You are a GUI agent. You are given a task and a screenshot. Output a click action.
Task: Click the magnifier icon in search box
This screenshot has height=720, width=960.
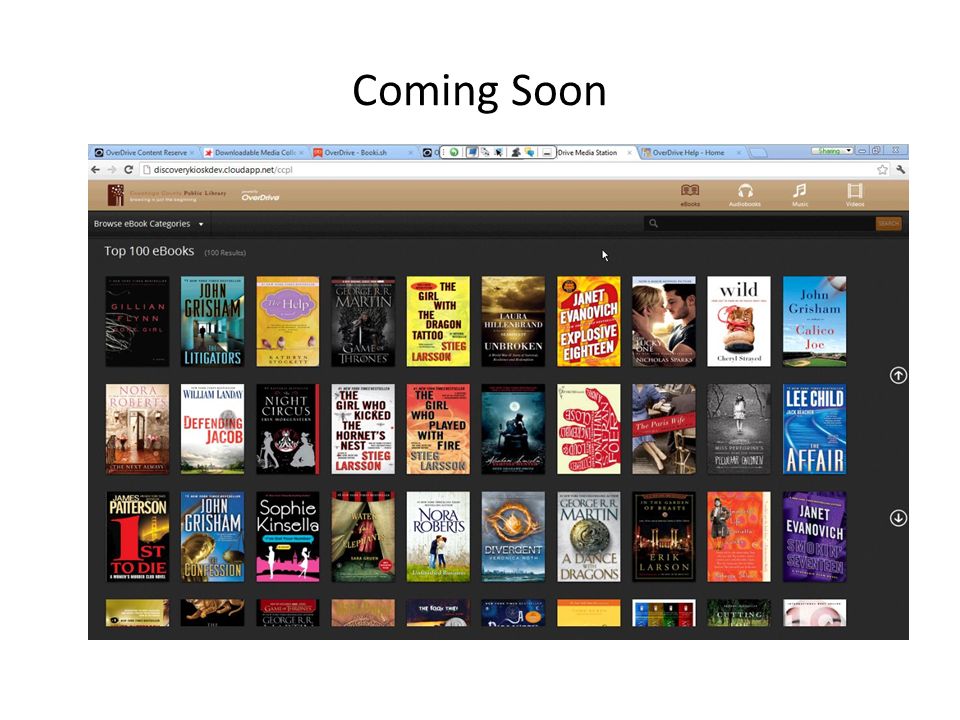653,223
